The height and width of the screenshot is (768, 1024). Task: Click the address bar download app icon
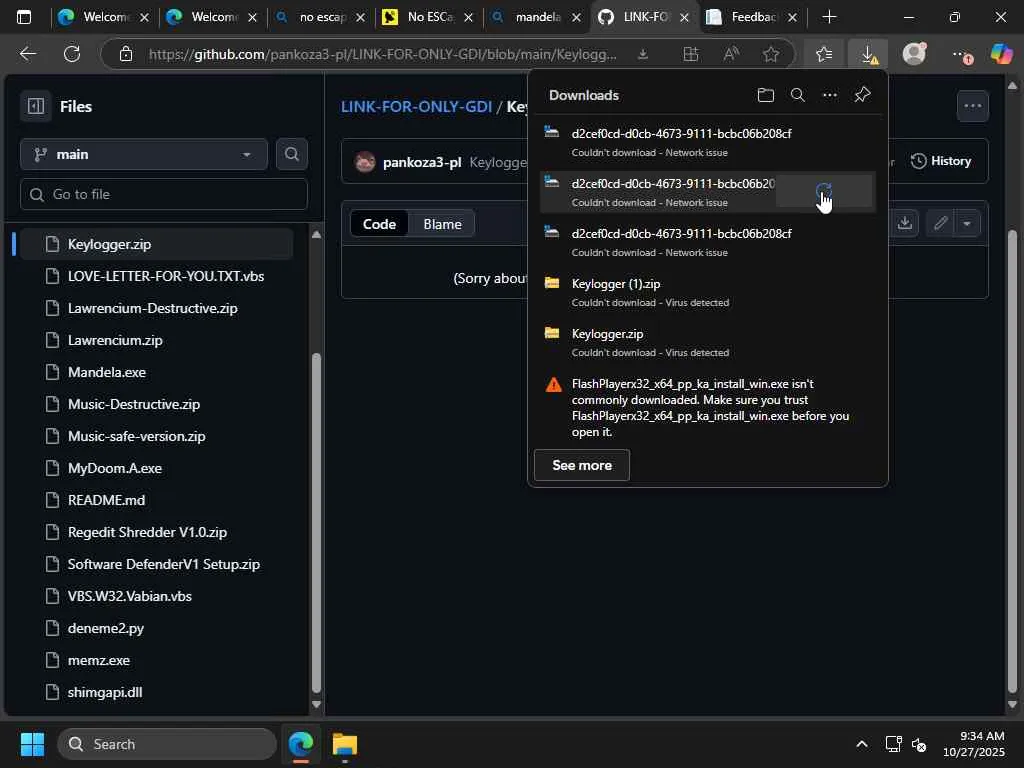(643, 54)
